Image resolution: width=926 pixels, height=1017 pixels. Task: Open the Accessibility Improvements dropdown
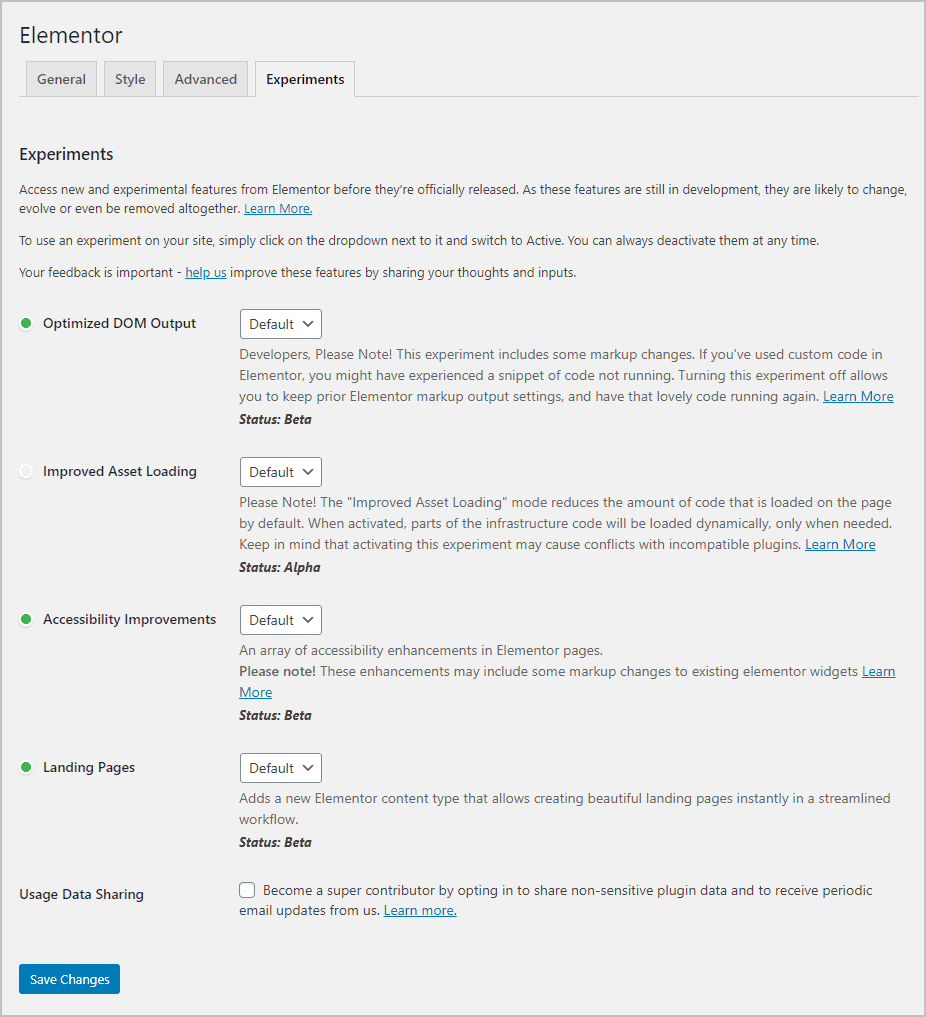[280, 620]
